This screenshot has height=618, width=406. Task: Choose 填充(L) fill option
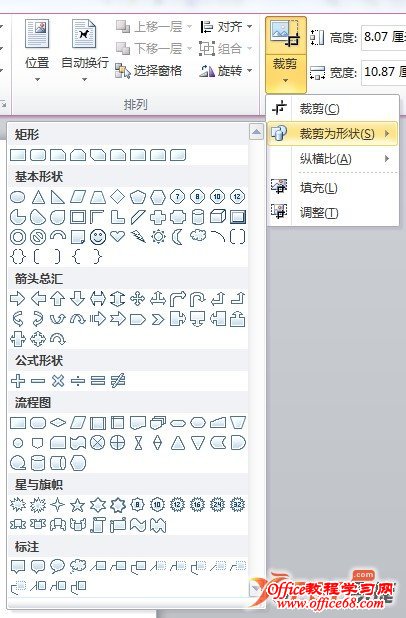click(x=333, y=188)
